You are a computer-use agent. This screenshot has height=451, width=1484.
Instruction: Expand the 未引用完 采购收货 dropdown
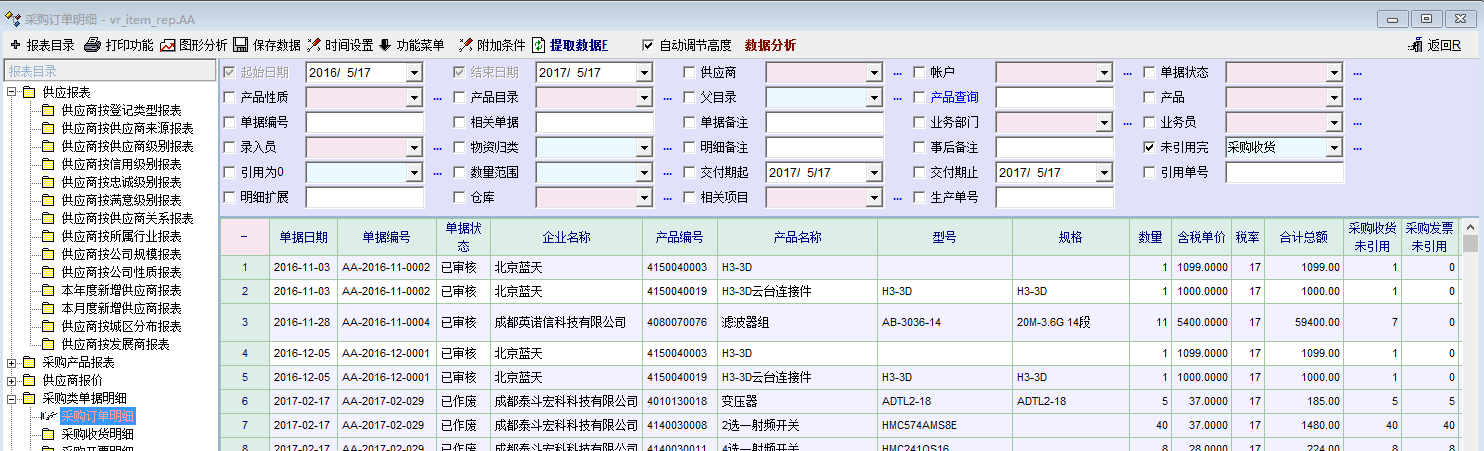[1334, 147]
